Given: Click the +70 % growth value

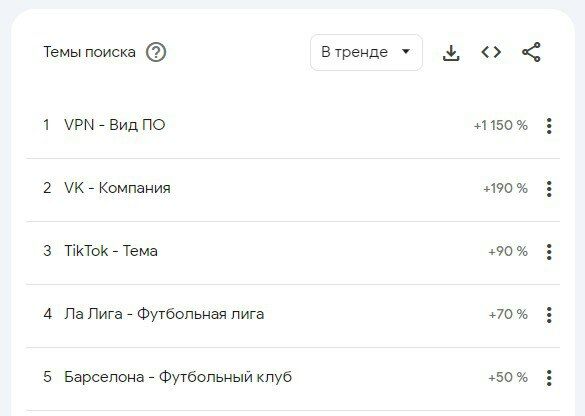Looking at the screenshot, I should (x=508, y=315).
